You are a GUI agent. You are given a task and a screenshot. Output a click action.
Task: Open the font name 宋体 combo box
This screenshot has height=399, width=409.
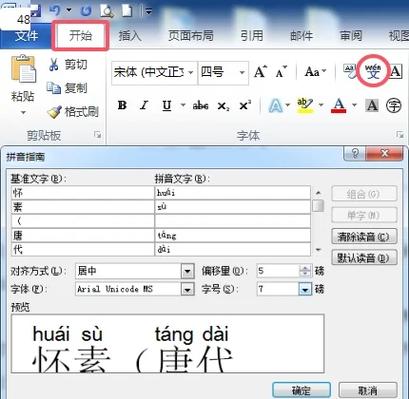click(x=154, y=72)
